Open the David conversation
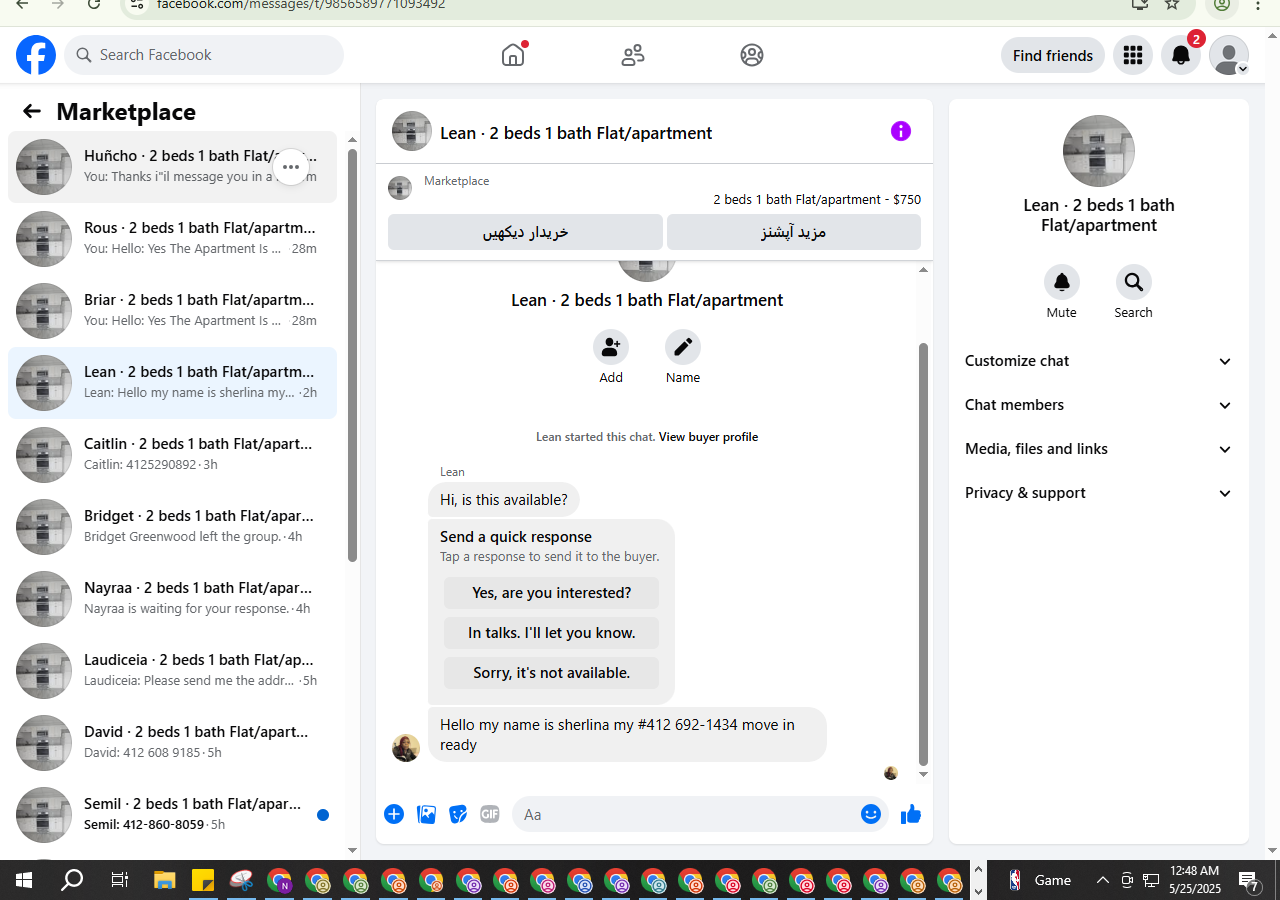The image size is (1280, 900). coord(172,742)
